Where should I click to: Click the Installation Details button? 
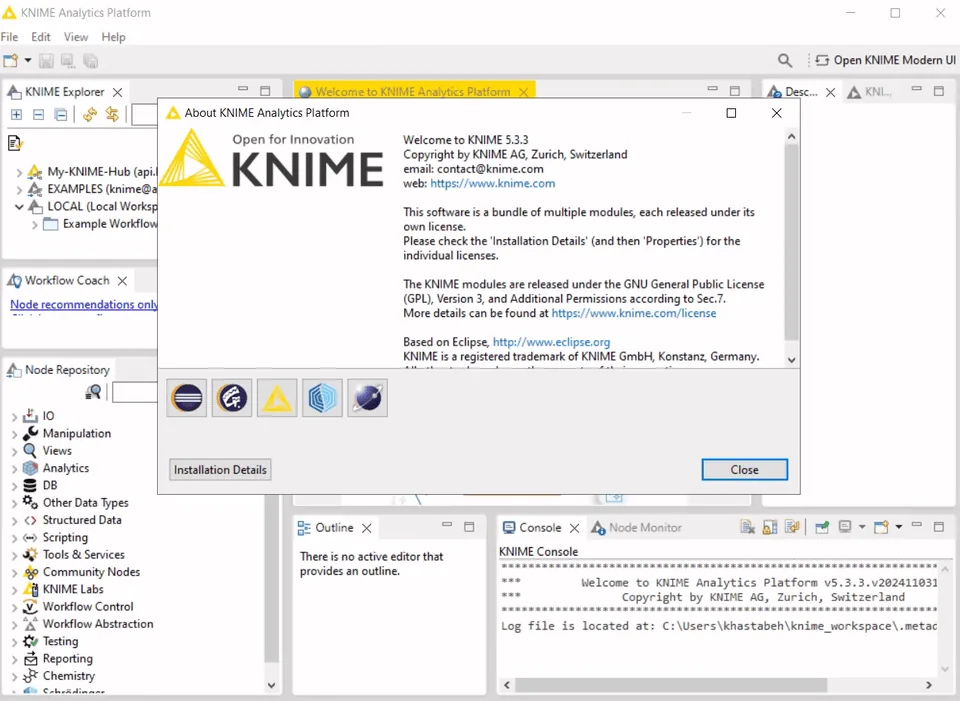point(220,470)
